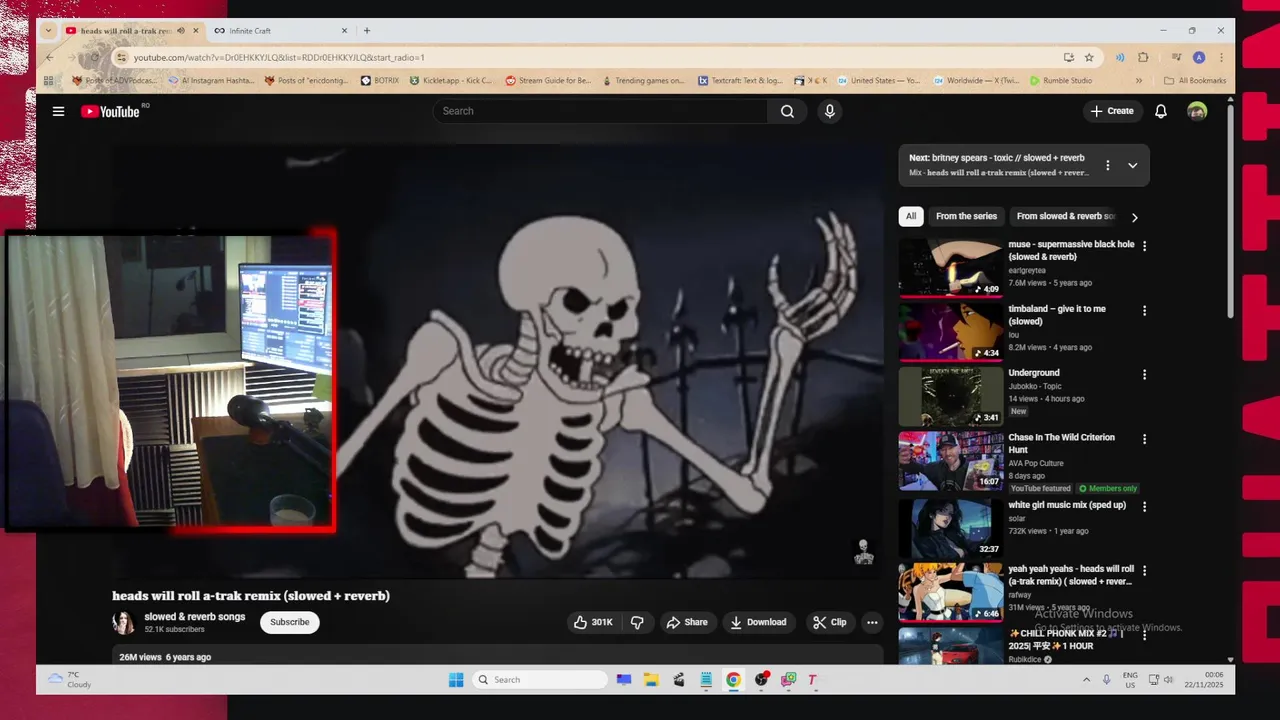
Task: Open the weather widget showing 7°C Cloudy
Action: point(70,680)
